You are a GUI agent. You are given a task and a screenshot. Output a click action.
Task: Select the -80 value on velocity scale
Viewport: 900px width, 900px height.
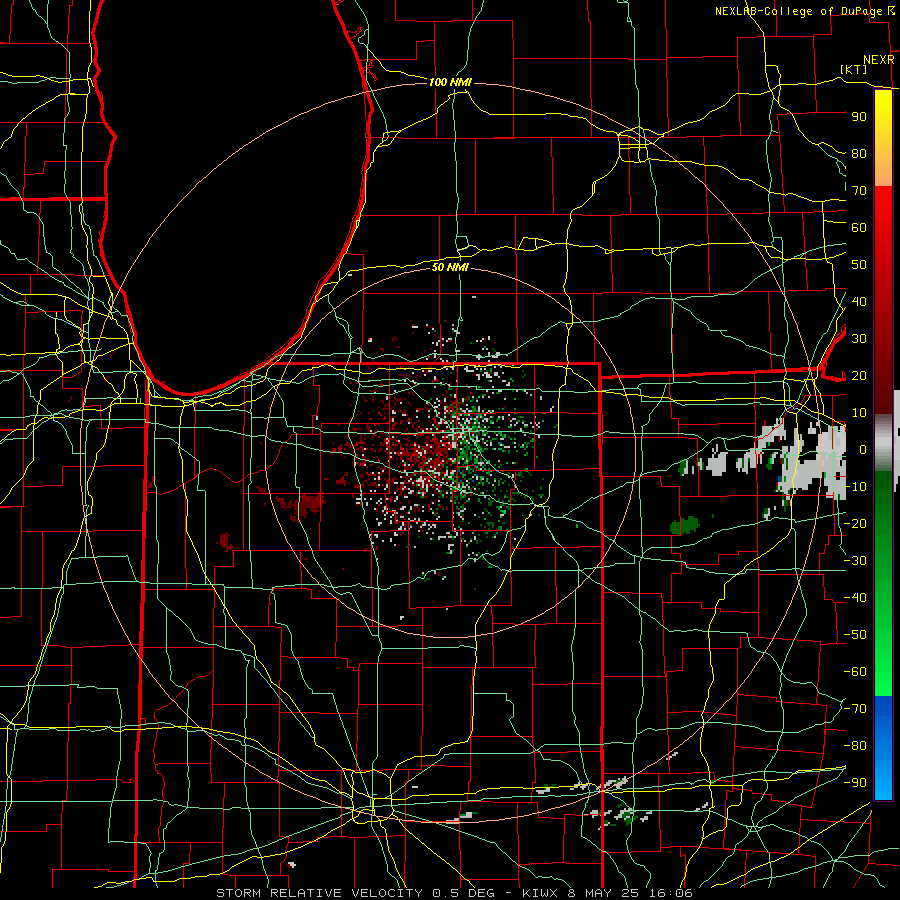point(855,746)
